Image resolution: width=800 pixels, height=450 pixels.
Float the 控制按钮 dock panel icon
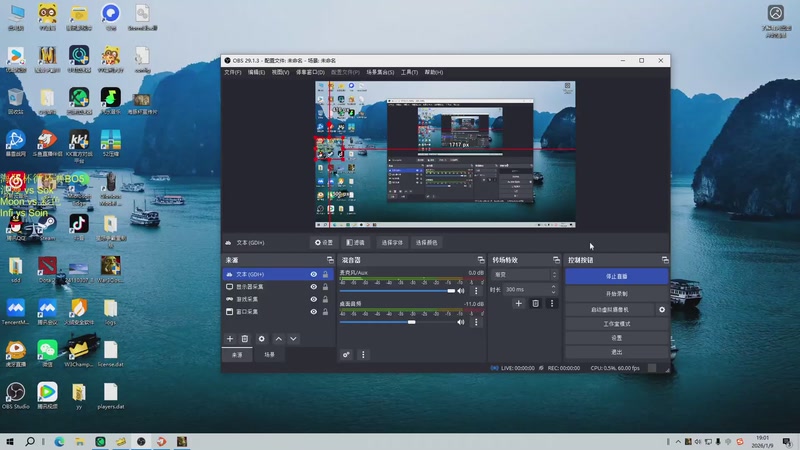point(665,260)
